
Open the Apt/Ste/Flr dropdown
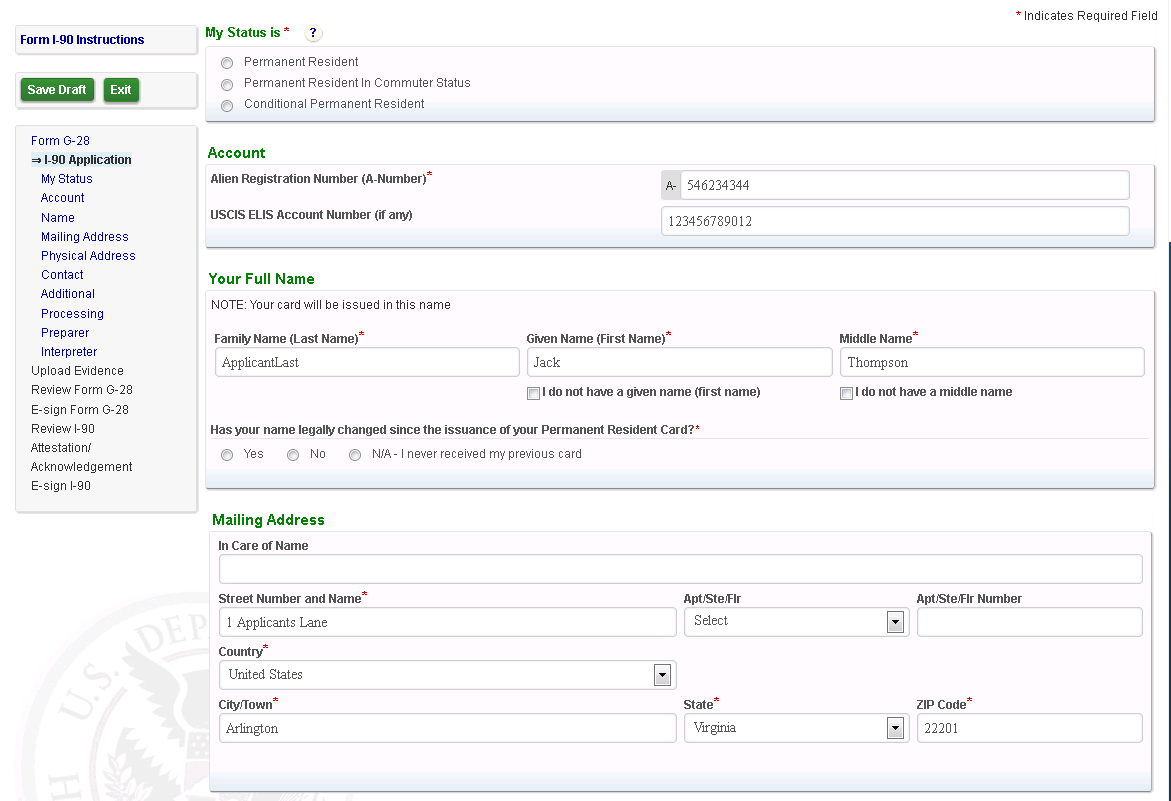click(895, 622)
